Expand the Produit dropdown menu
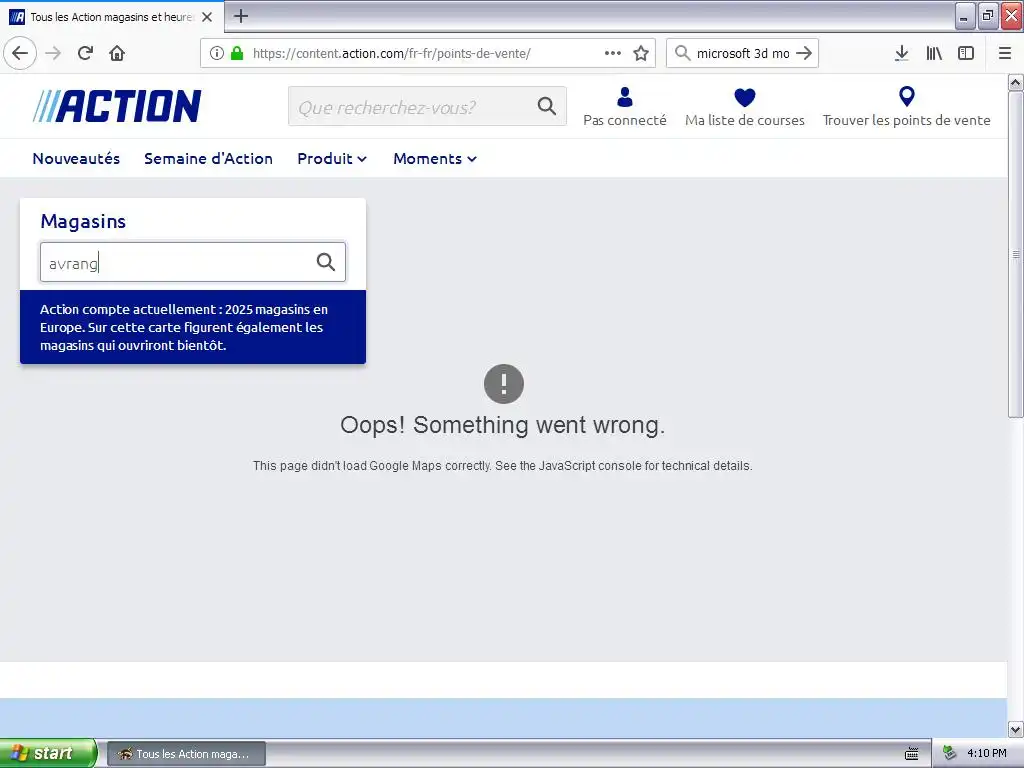Screen dimensions: 1024x768 [332, 159]
